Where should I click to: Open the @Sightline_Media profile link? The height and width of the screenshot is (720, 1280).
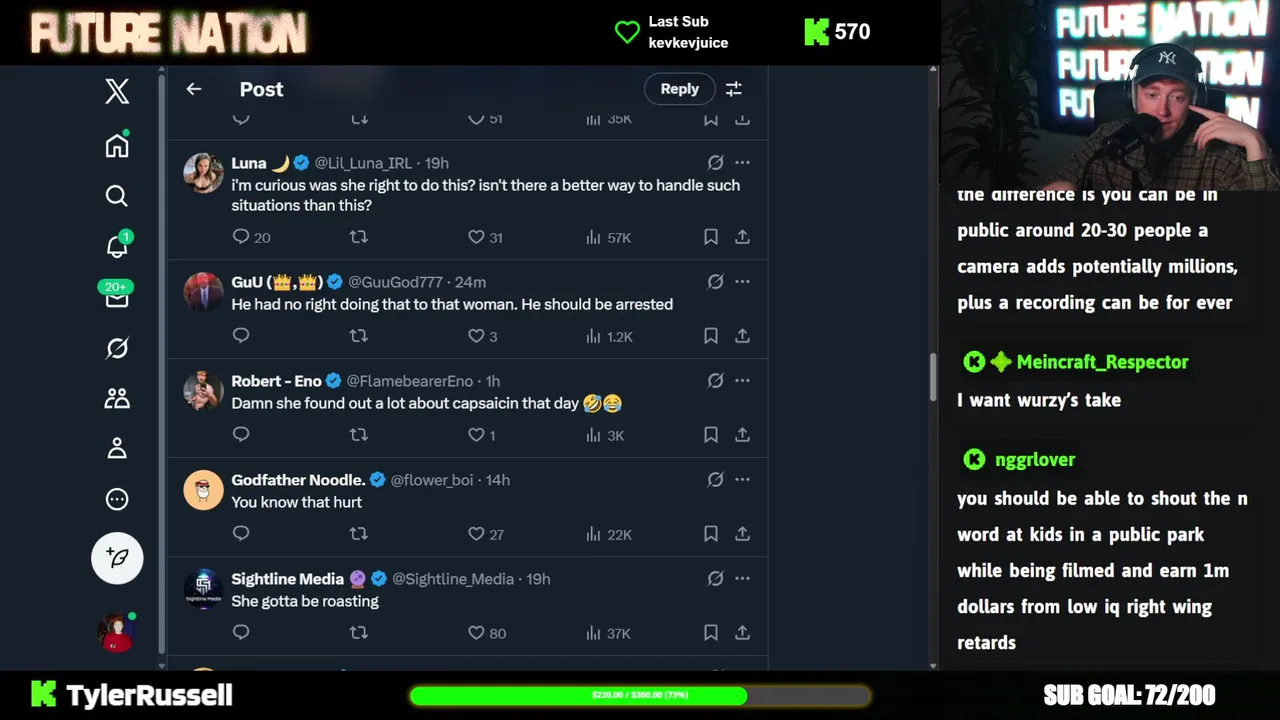point(453,579)
